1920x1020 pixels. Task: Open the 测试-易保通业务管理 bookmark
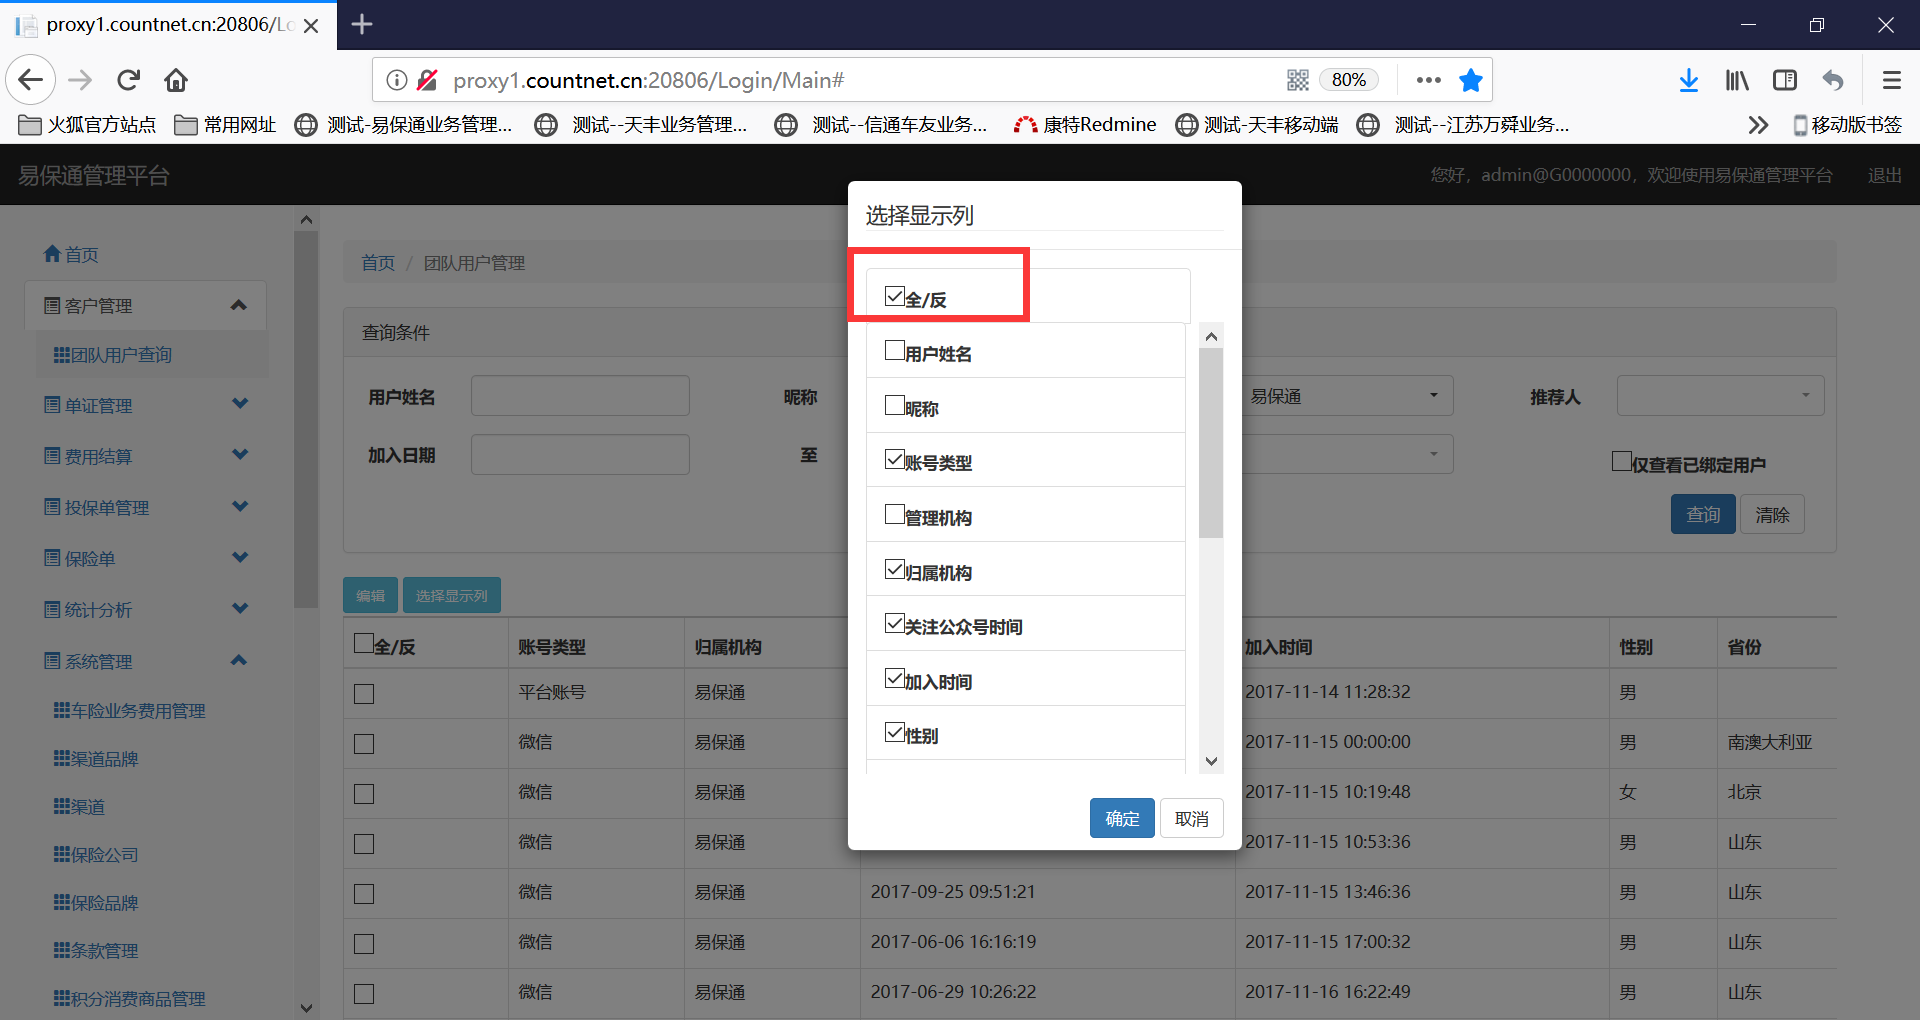[x=405, y=125]
